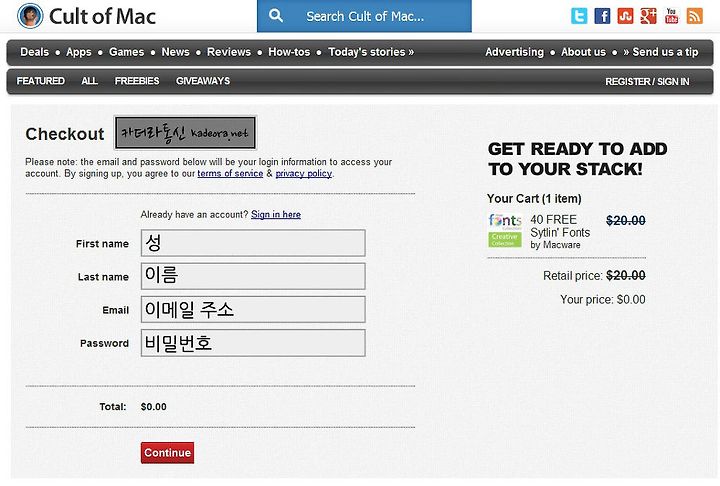The height and width of the screenshot is (486, 720).
Task: Click the Search Cult of Mac field
Action: (364, 16)
